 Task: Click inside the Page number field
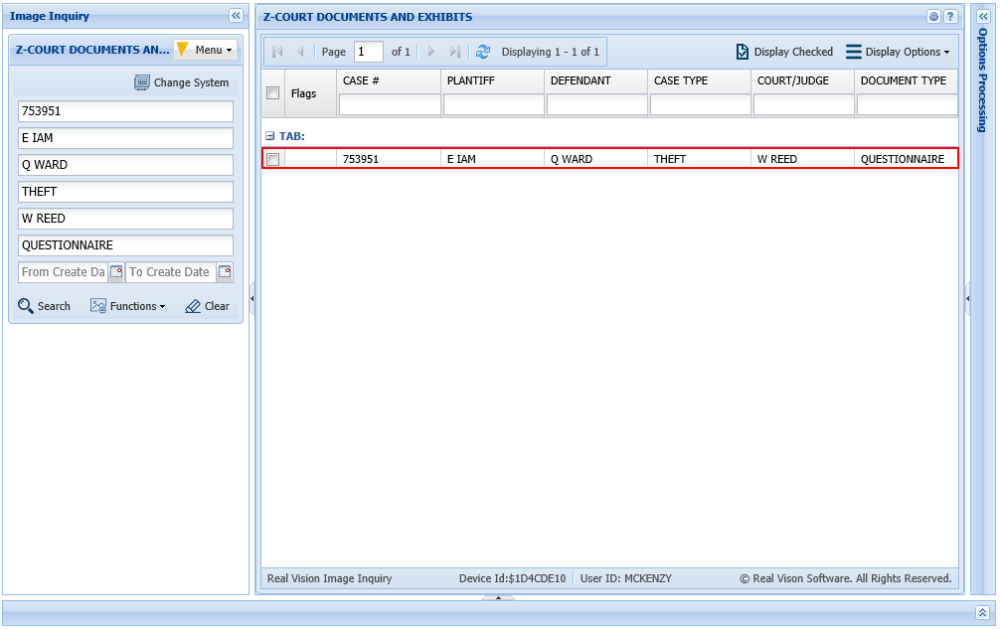tap(367, 51)
